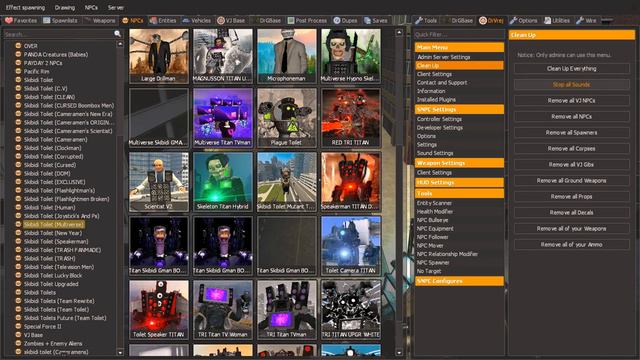This screenshot has width=640, height=360.
Task: Select the Toilet Camera TITAN icon
Action: [351, 246]
